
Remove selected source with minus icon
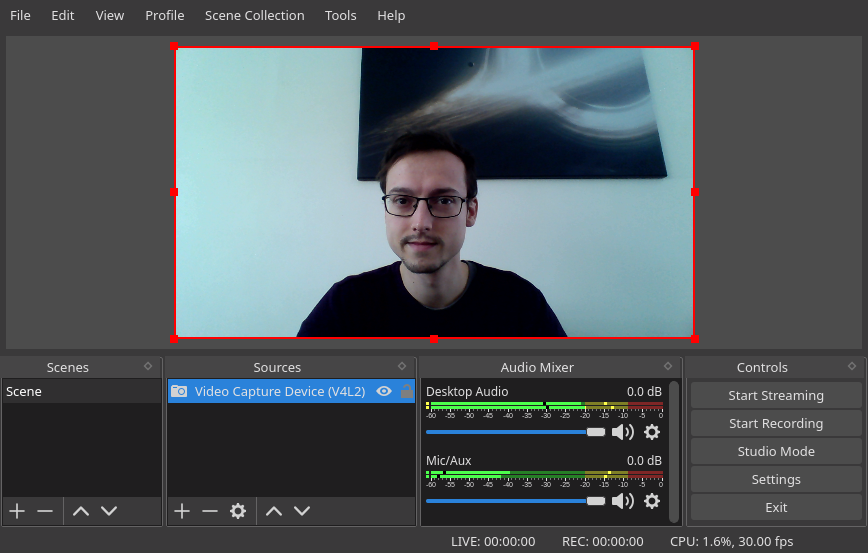tap(210, 511)
